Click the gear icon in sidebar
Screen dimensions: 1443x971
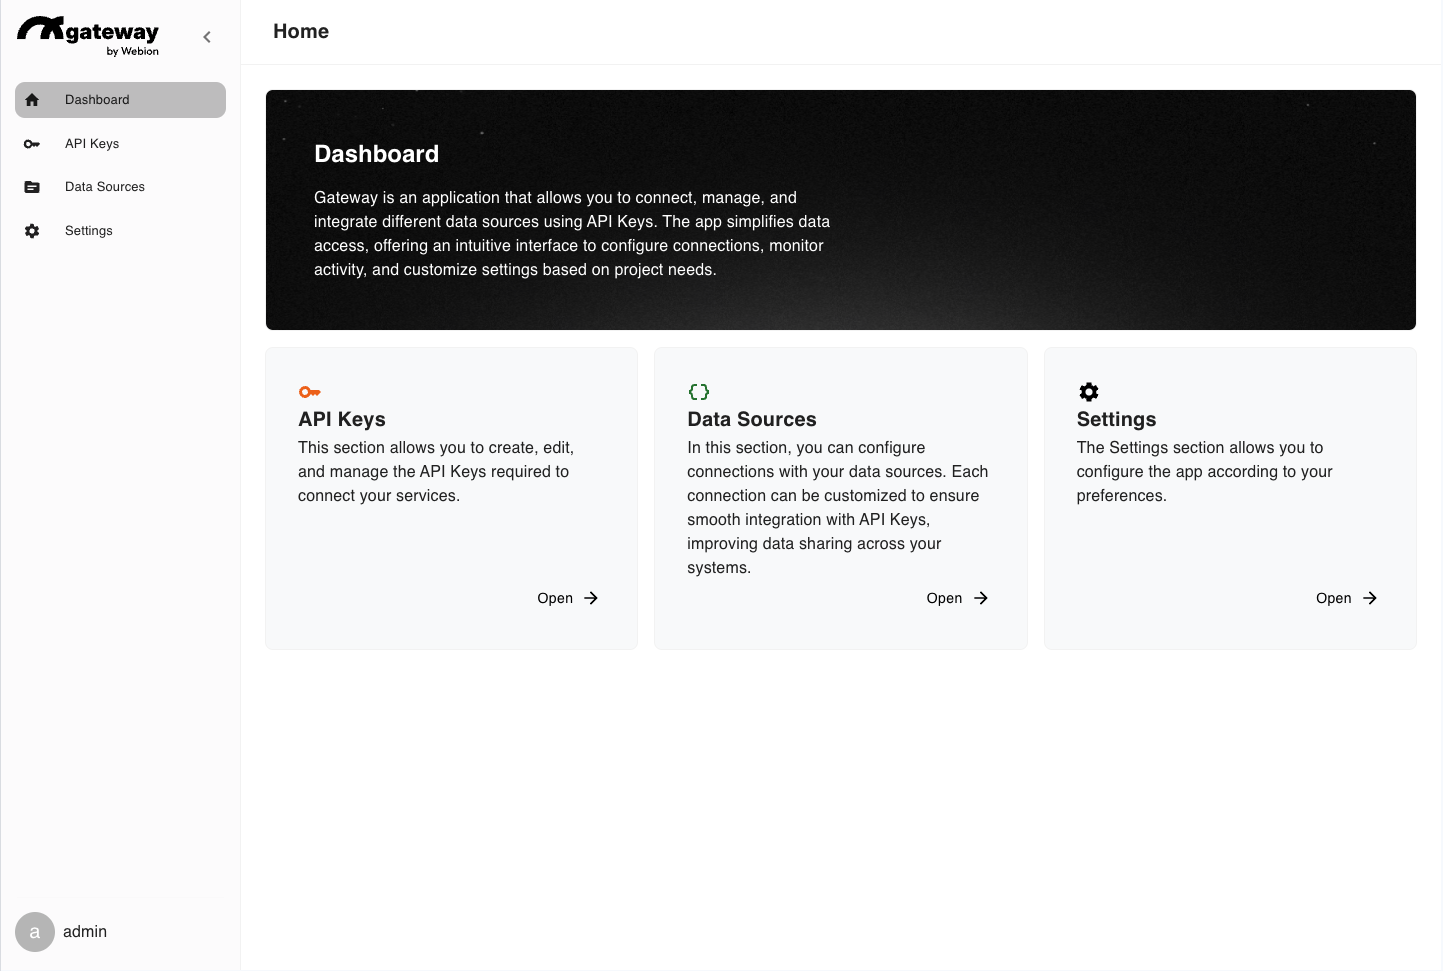32,231
